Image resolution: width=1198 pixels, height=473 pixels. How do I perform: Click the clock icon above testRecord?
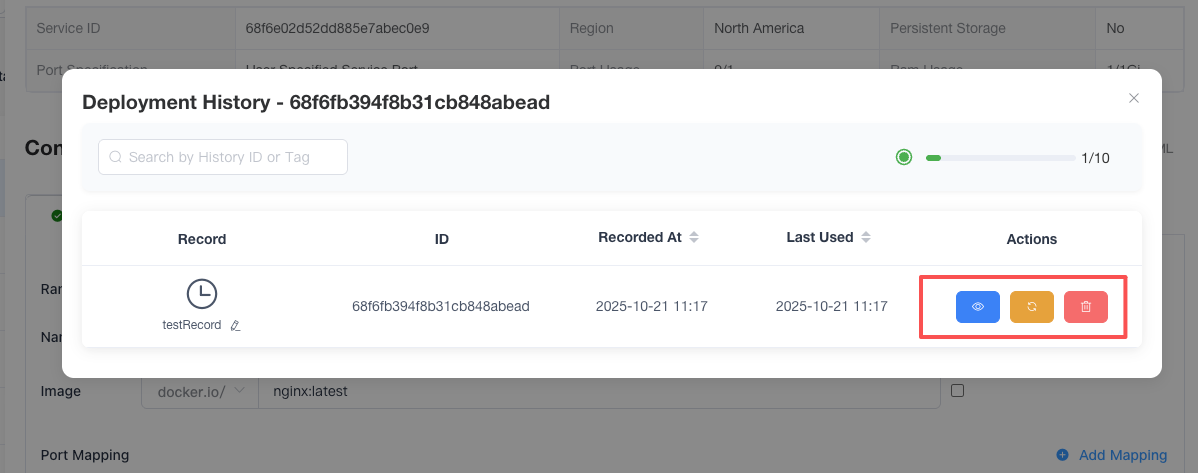tap(202, 293)
